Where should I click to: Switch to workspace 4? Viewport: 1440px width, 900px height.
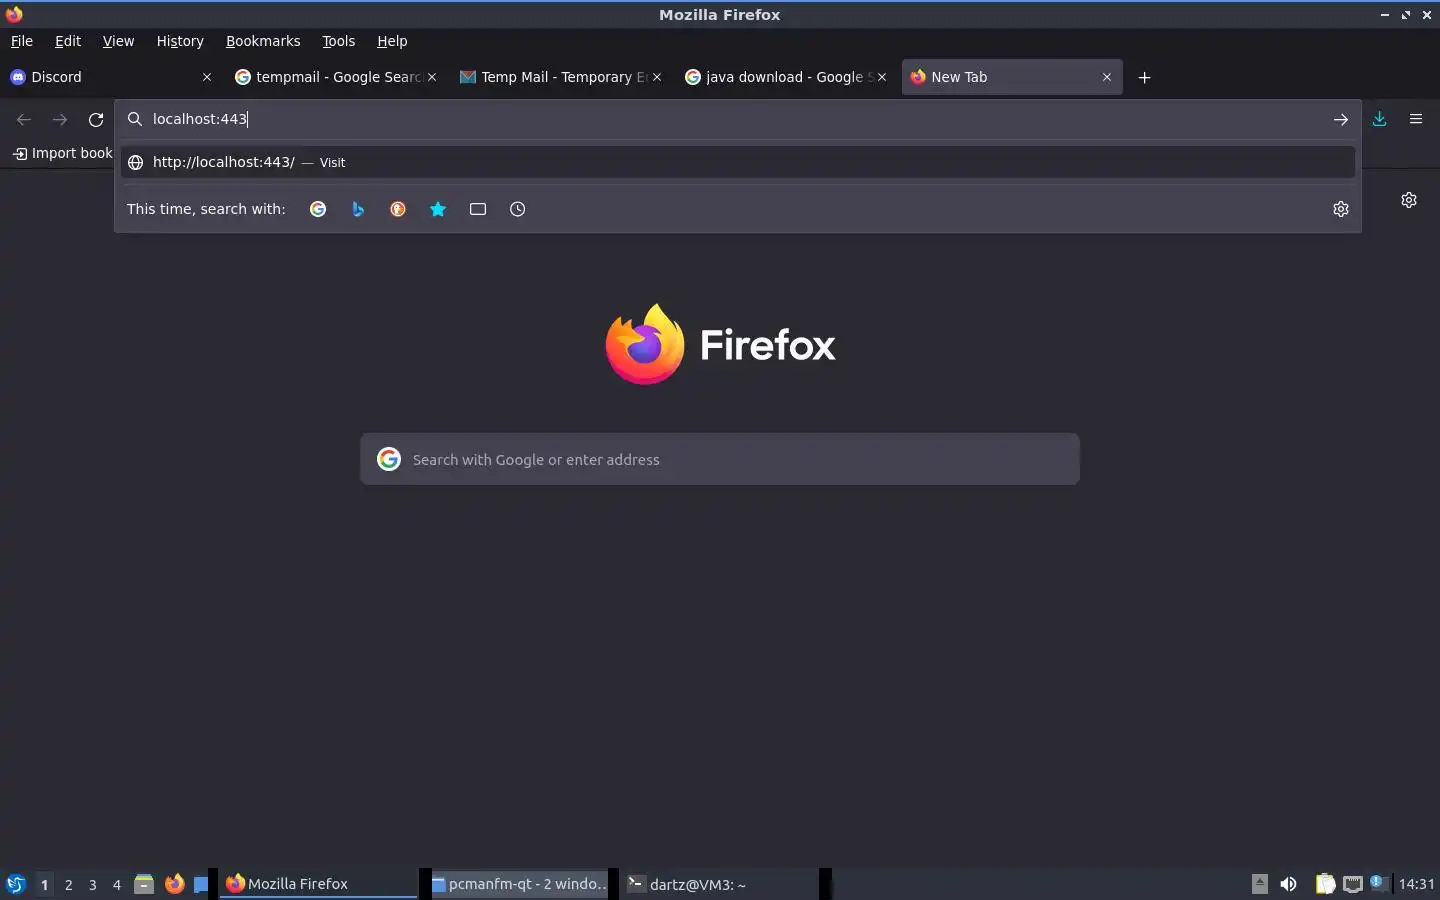click(117, 884)
